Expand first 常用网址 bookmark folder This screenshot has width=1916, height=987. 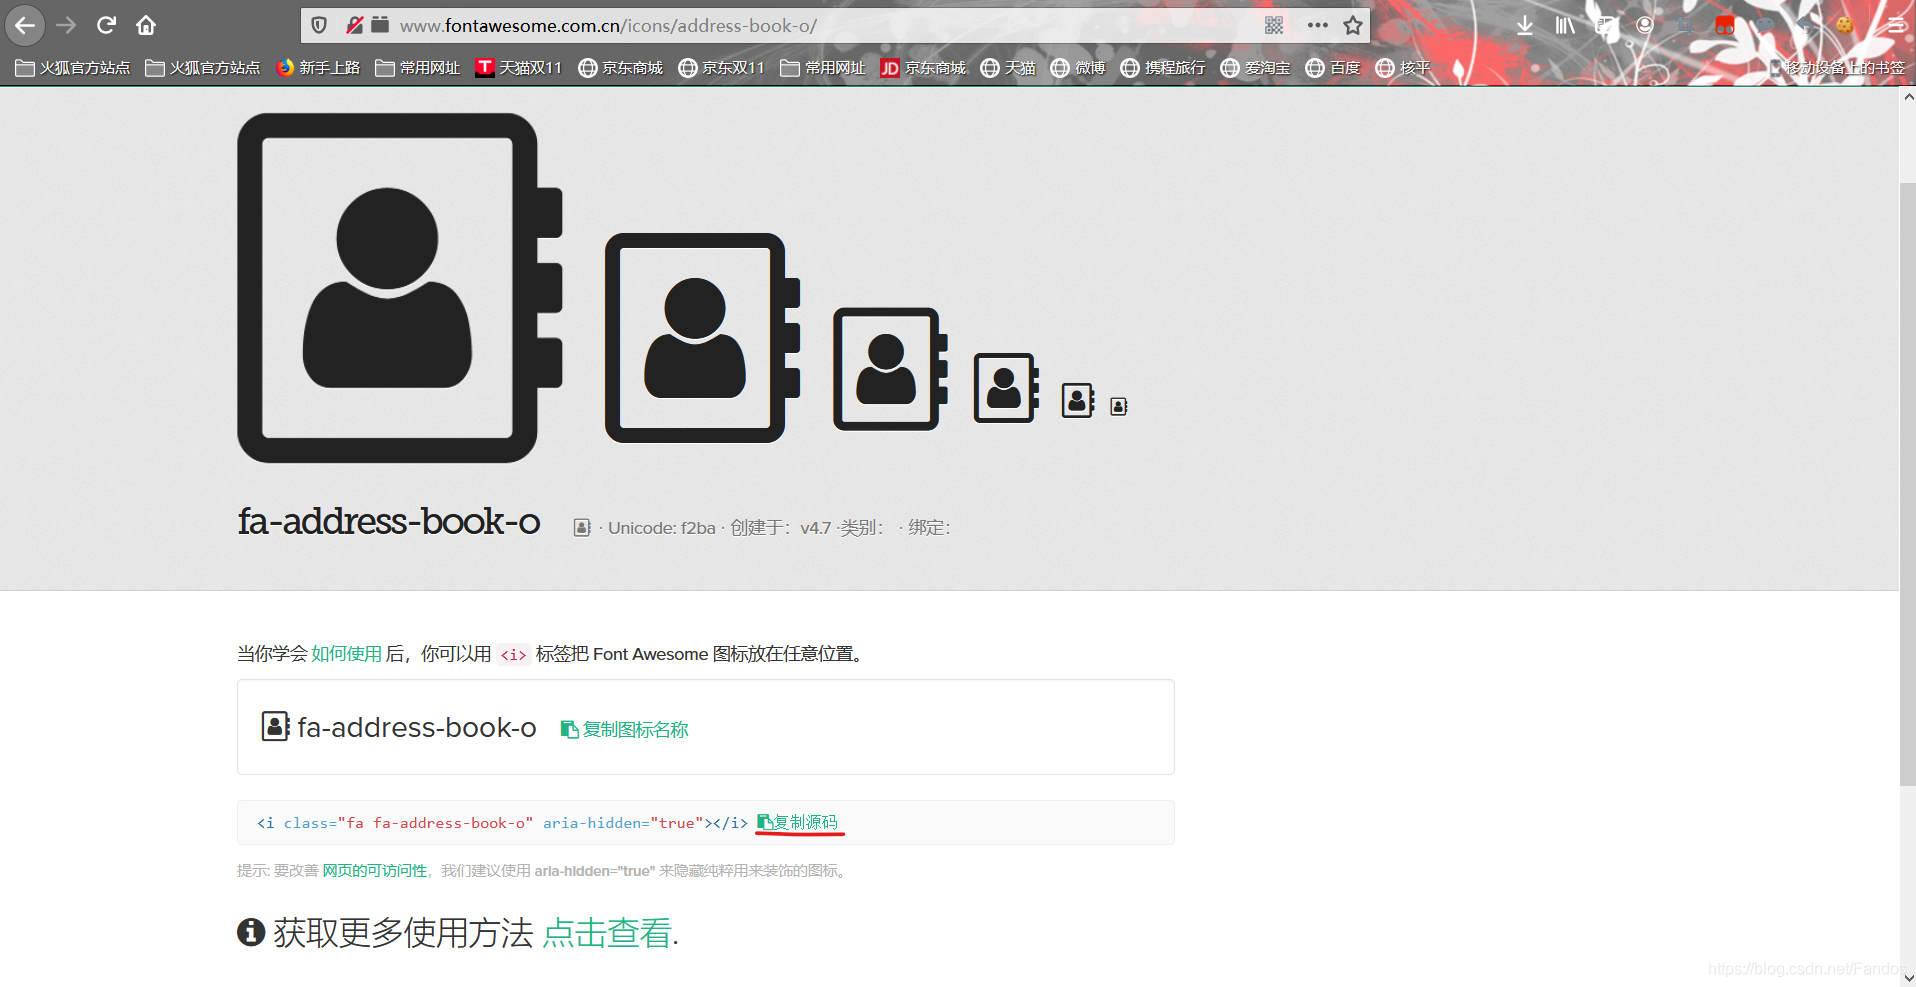coord(417,68)
